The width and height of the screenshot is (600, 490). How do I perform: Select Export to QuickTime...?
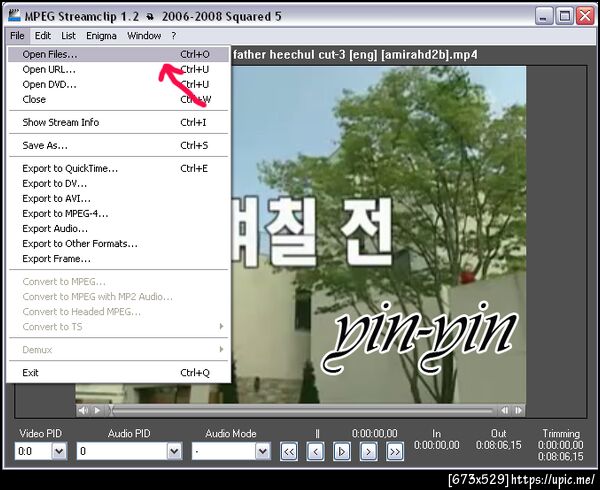[x=118, y=168]
